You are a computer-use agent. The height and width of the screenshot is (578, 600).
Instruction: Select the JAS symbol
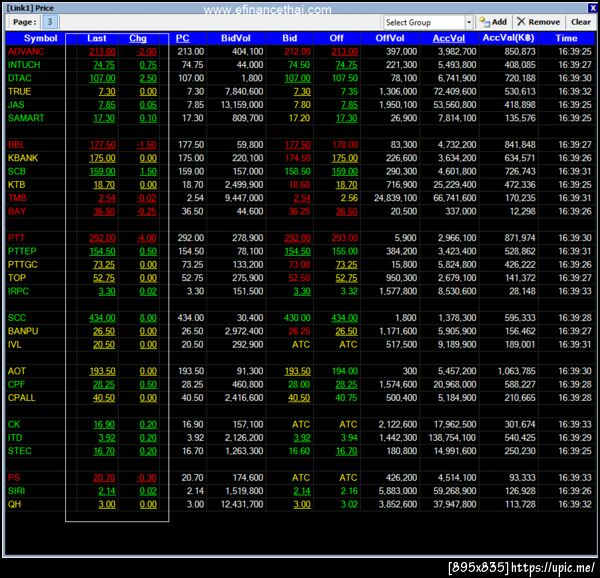tap(16, 105)
